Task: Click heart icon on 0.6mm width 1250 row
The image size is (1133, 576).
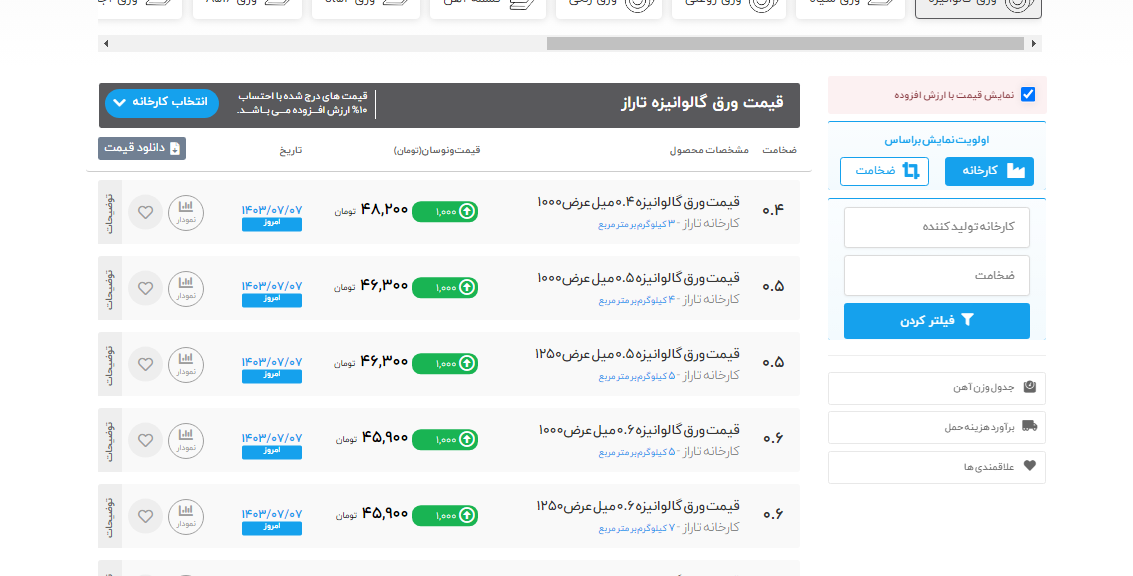Action: coord(146,516)
